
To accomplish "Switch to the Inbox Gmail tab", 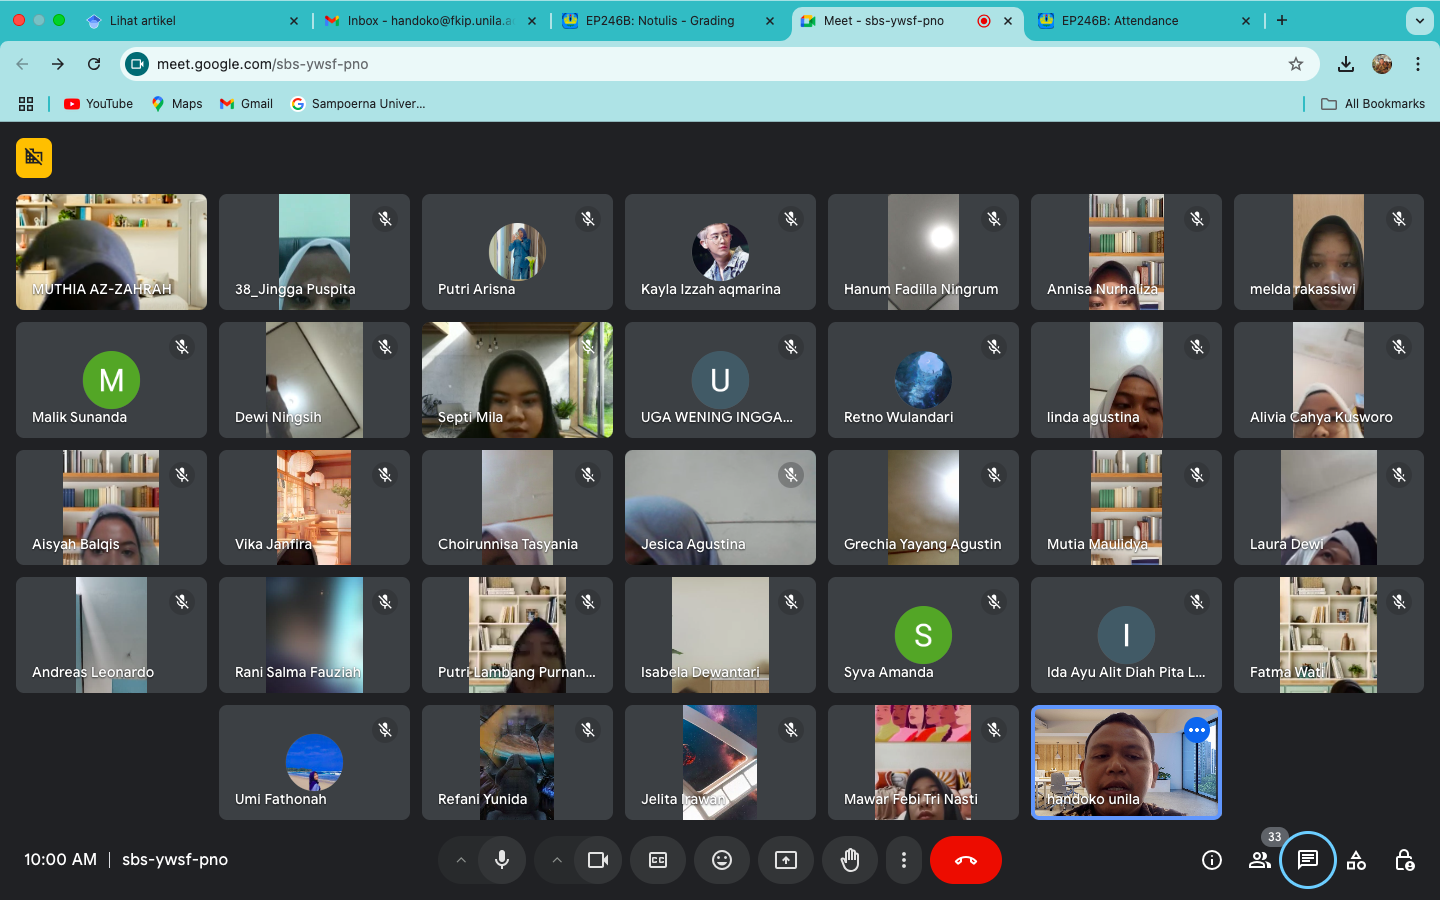I will pos(428,21).
